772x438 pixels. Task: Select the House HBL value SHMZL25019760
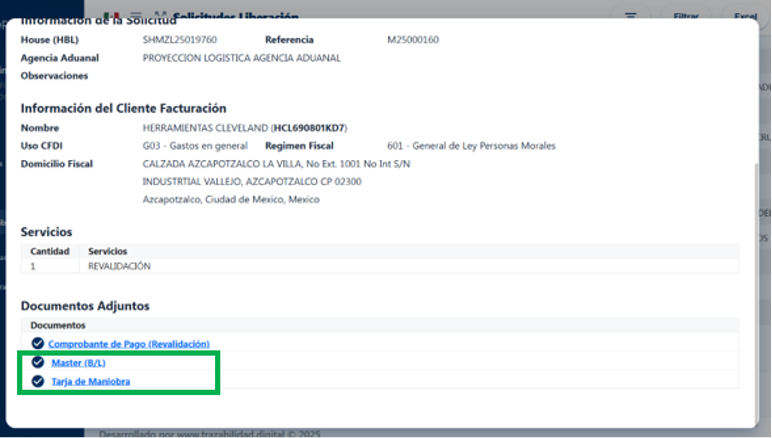pyautogui.click(x=180, y=40)
